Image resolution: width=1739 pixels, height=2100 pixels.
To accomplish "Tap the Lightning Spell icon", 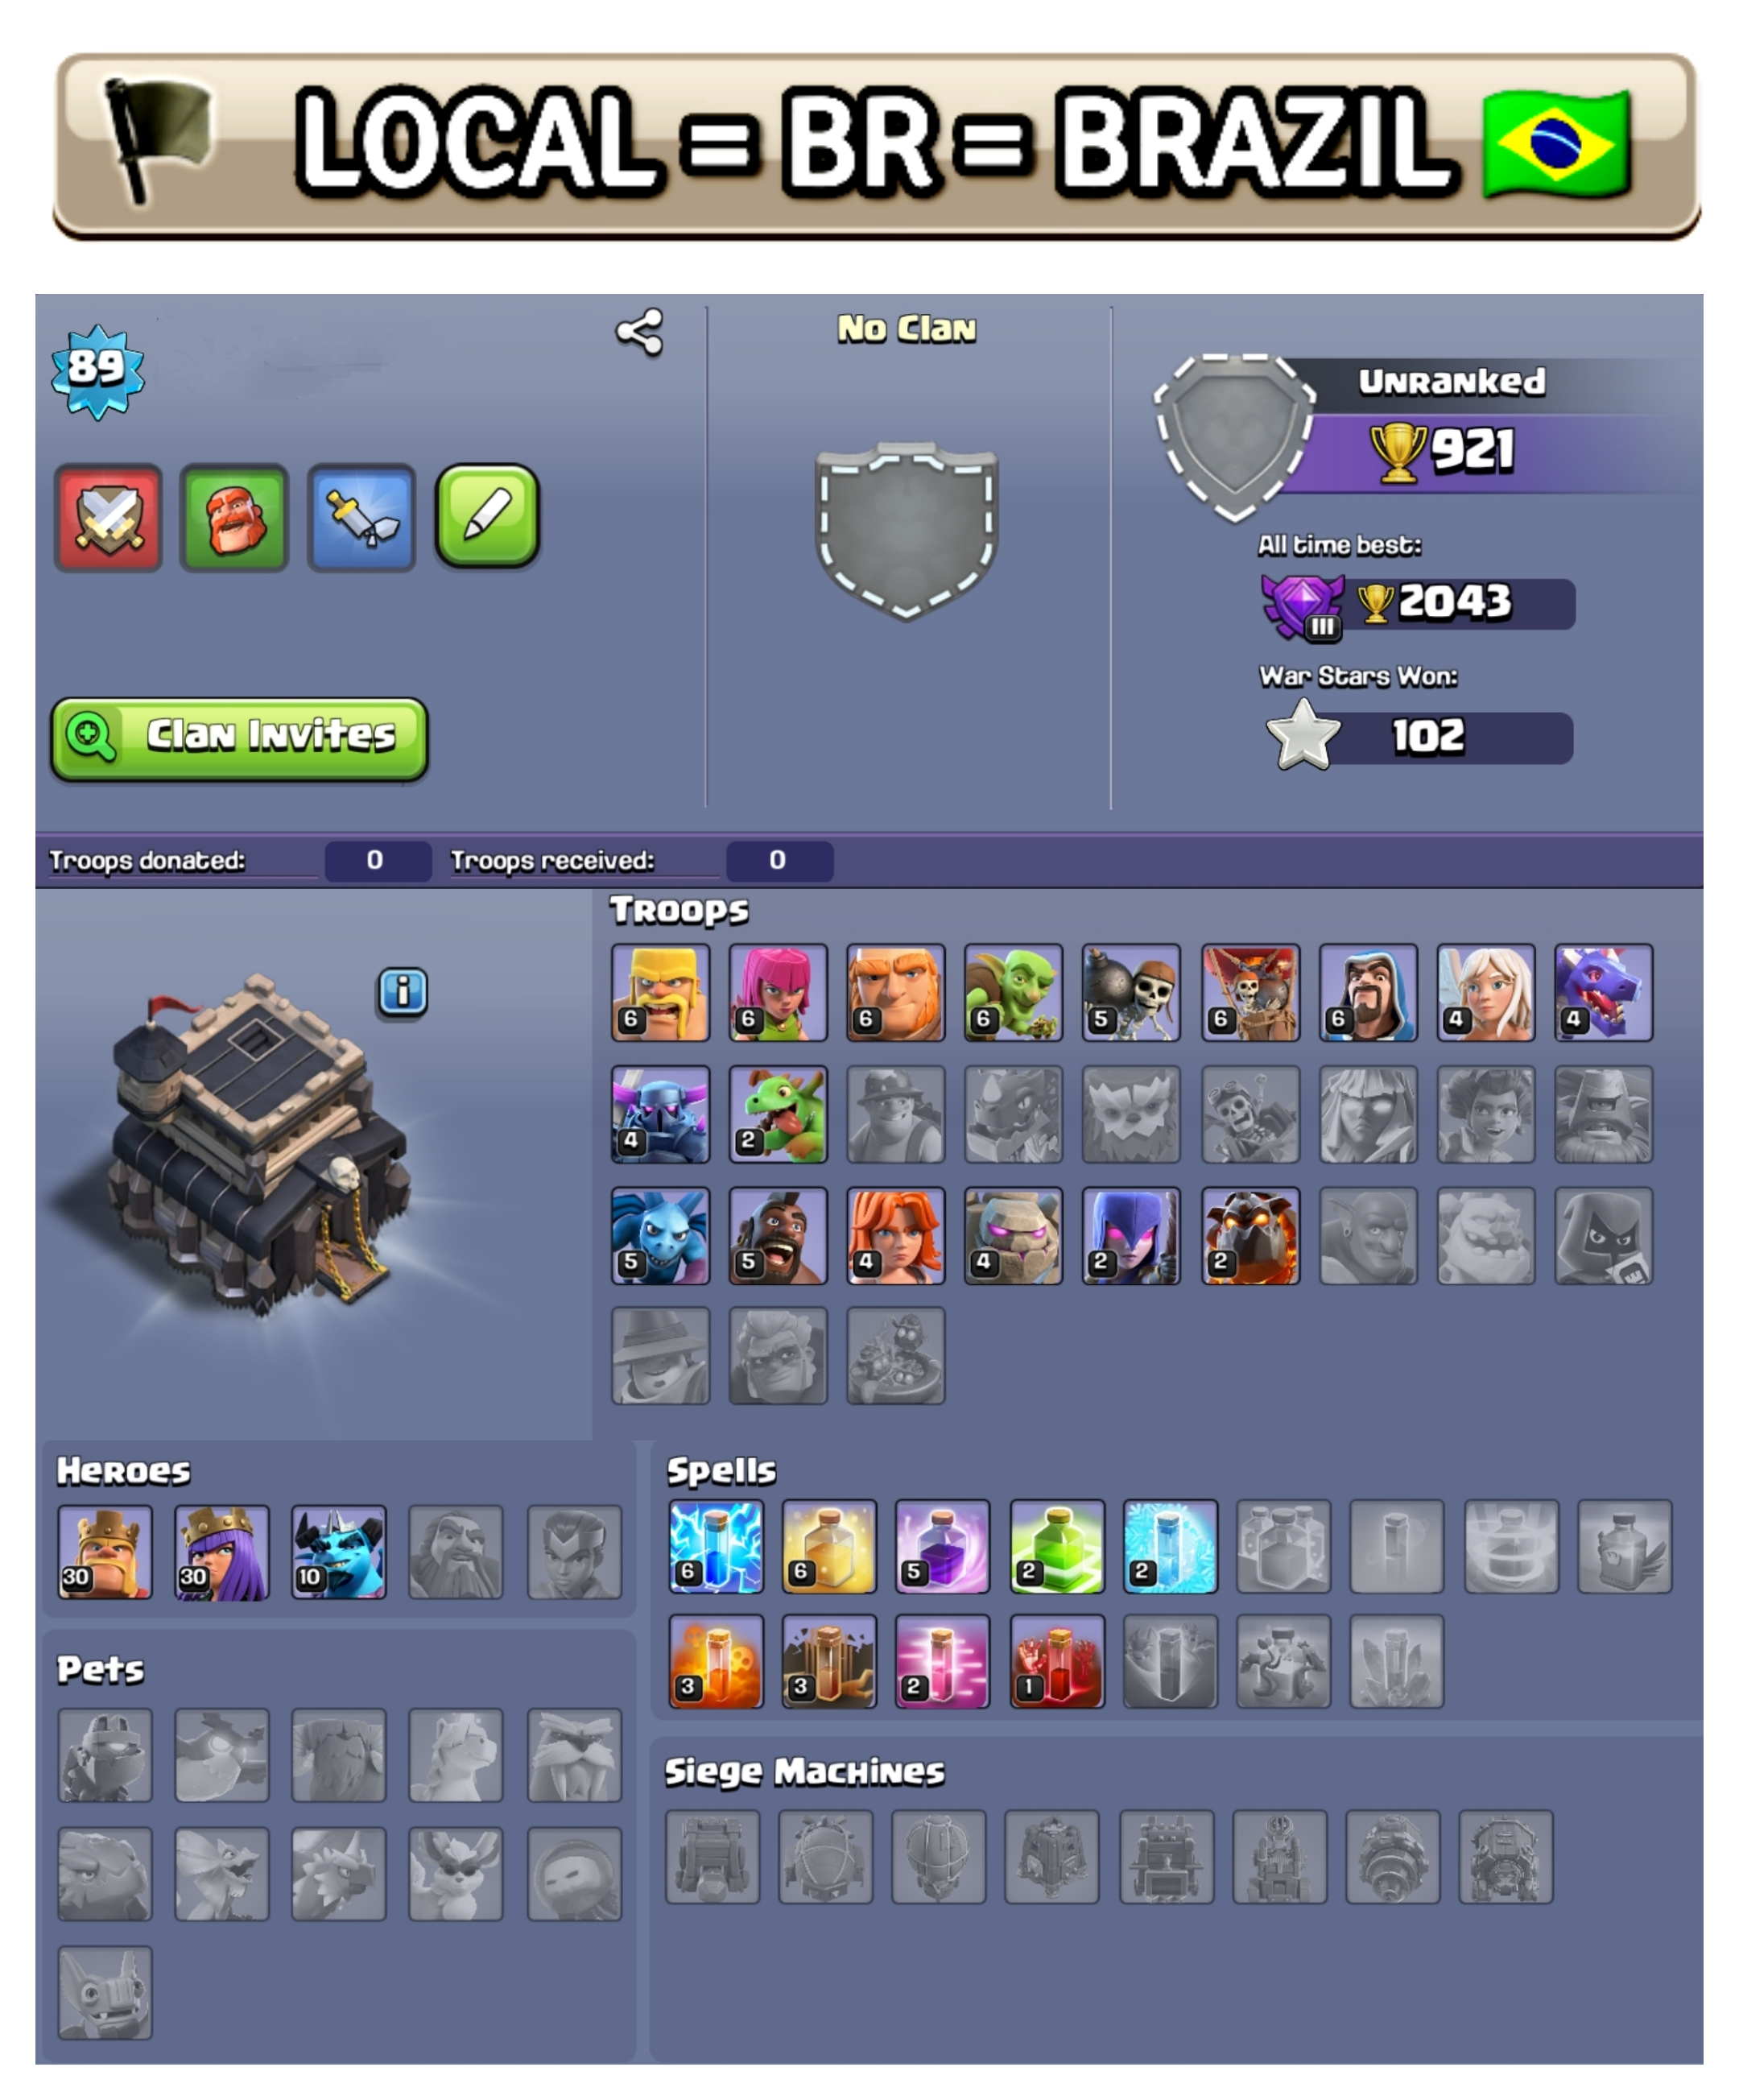I will pyautogui.click(x=716, y=1546).
